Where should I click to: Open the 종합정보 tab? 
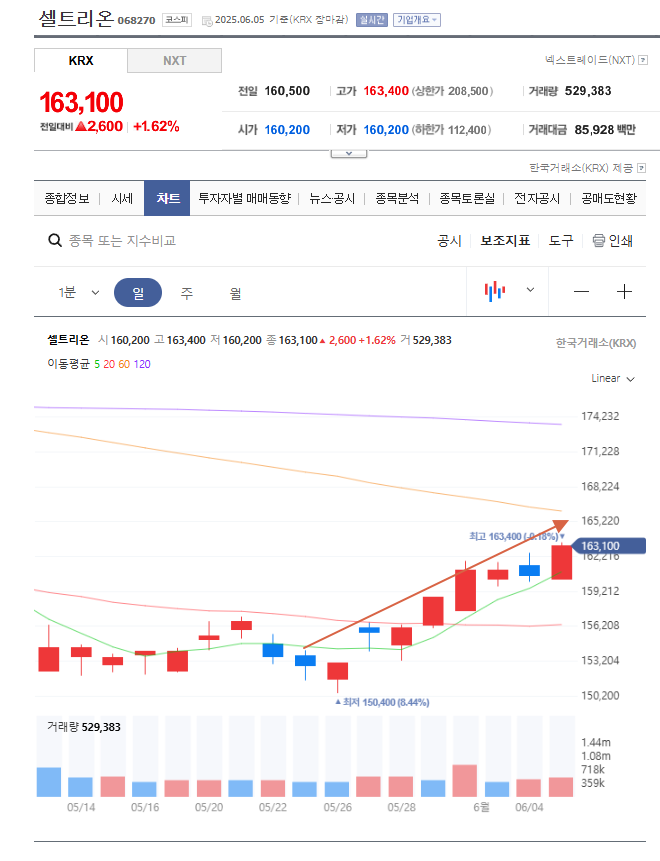point(66,198)
